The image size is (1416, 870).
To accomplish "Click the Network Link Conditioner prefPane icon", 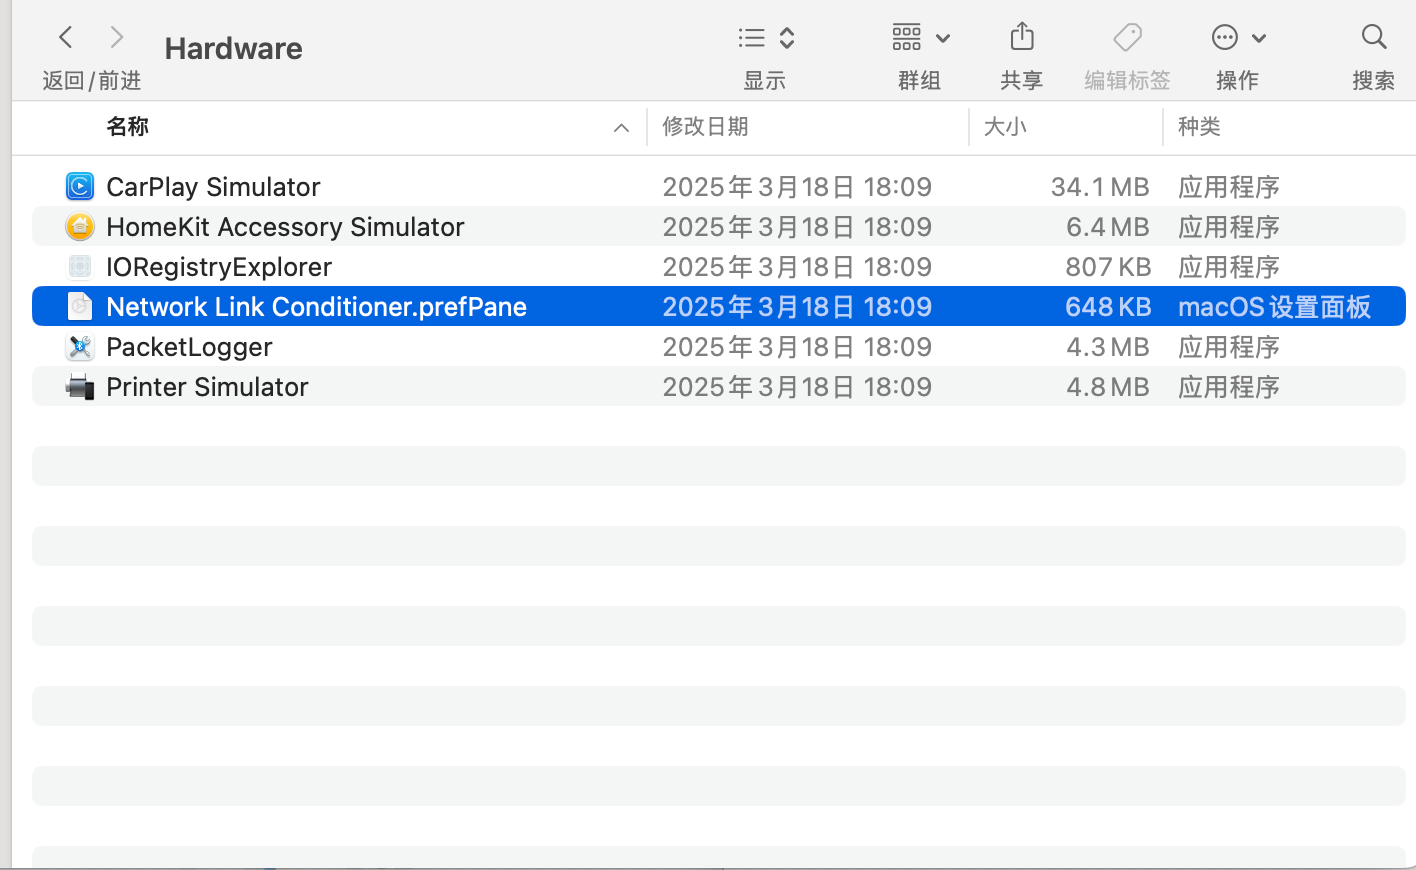I will coord(80,306).
